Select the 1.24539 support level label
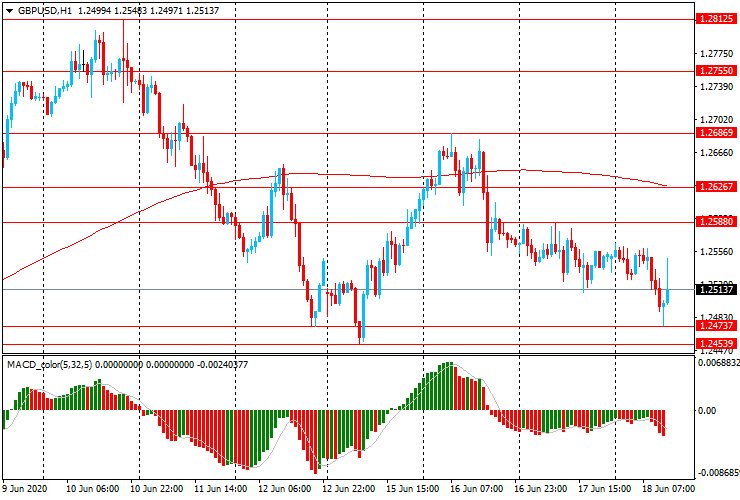The height and width of the screenshot is (500, 740). click(716, 343)
